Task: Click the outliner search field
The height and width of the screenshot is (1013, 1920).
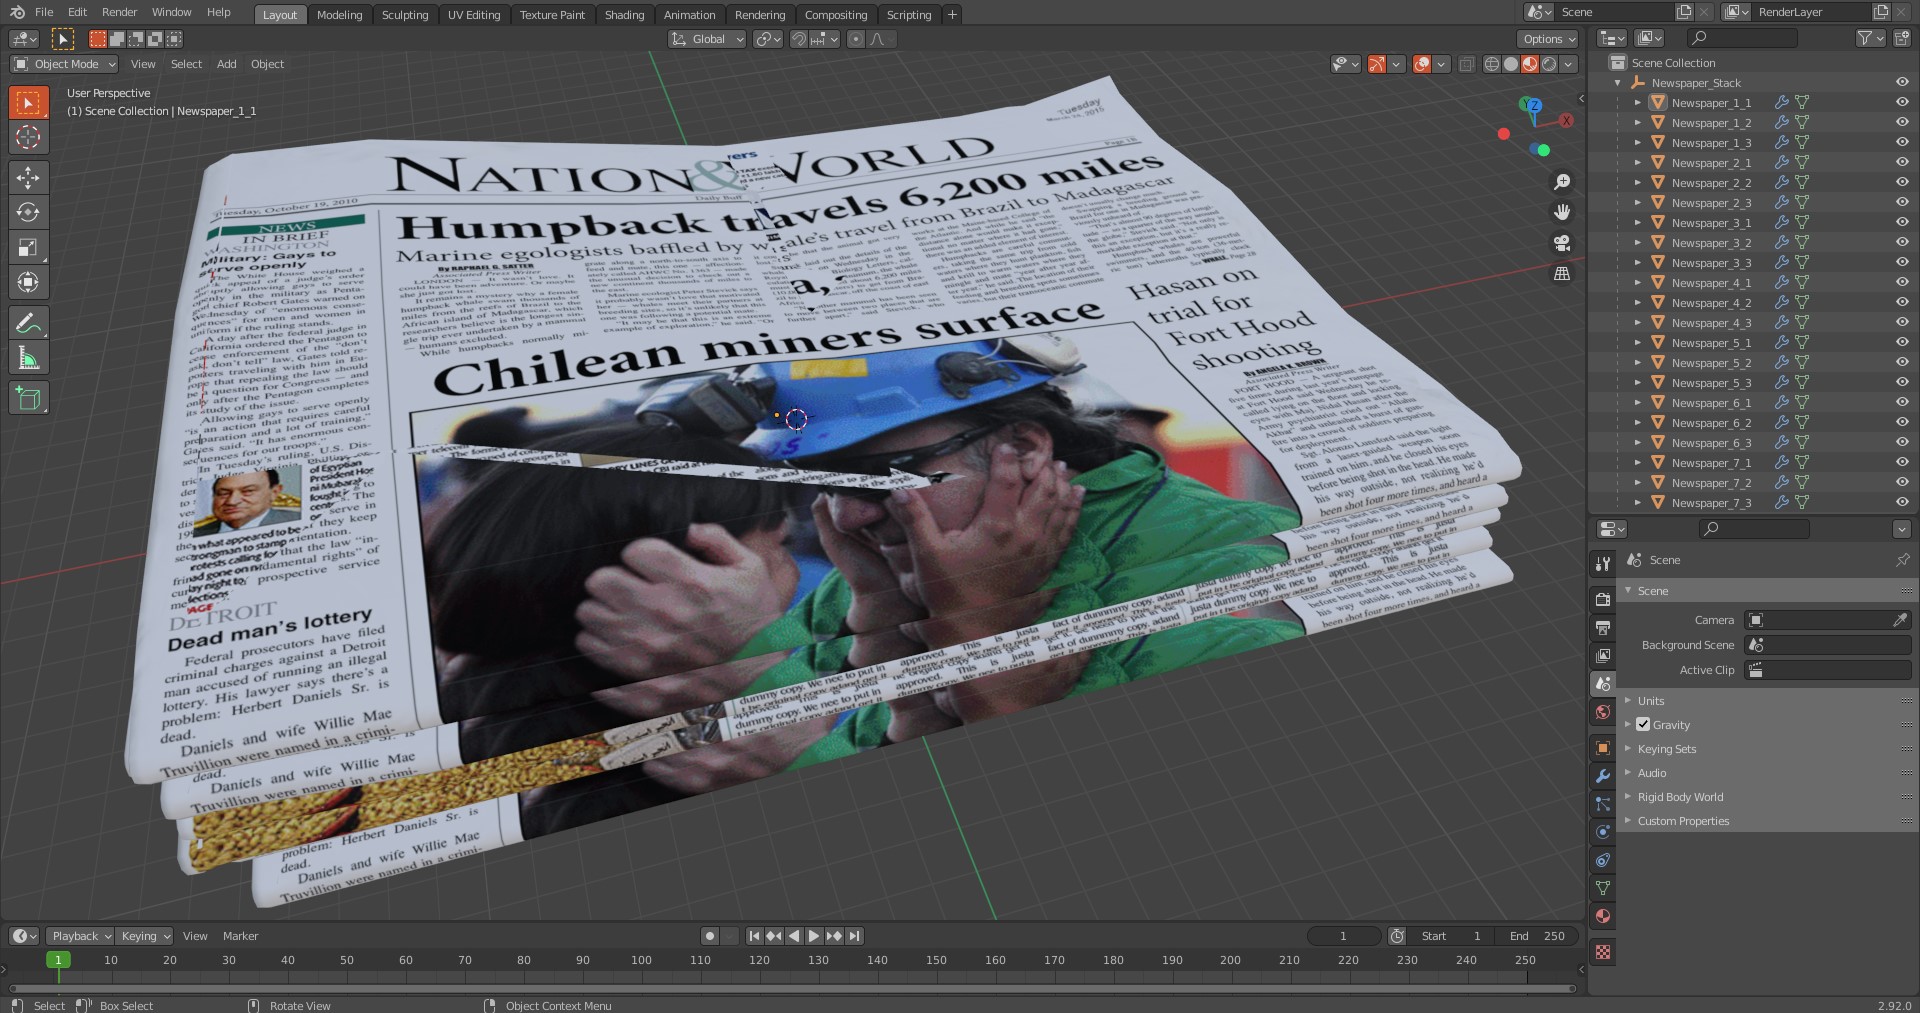Action: [x=1742, y=38]
